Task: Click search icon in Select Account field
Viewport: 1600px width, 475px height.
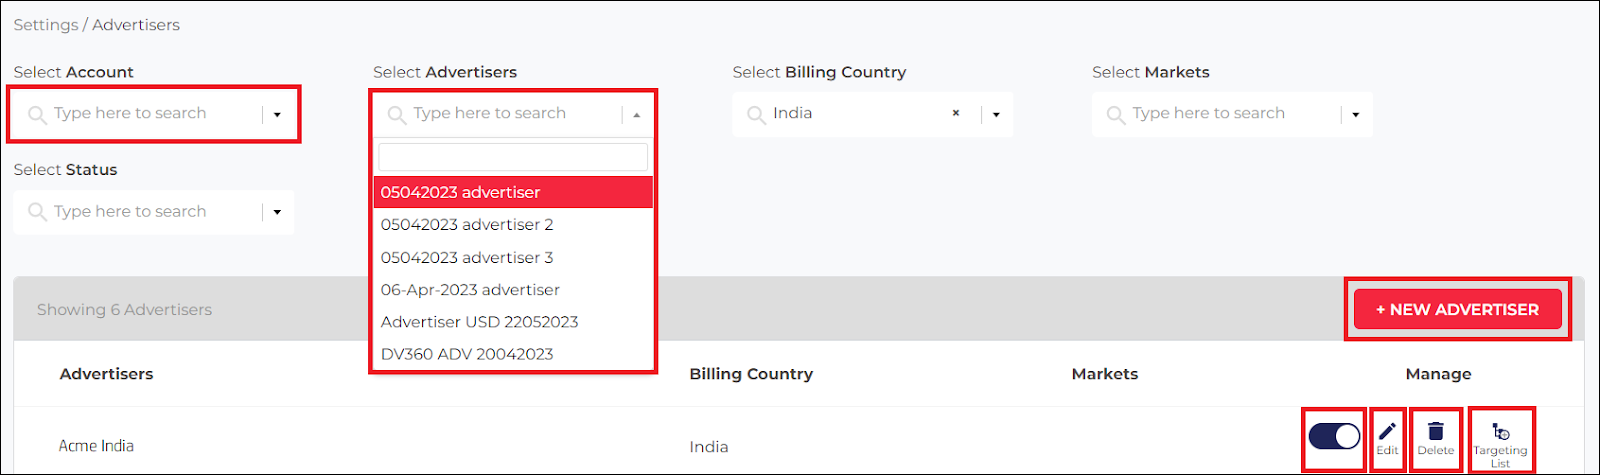Action: (37, 114)
